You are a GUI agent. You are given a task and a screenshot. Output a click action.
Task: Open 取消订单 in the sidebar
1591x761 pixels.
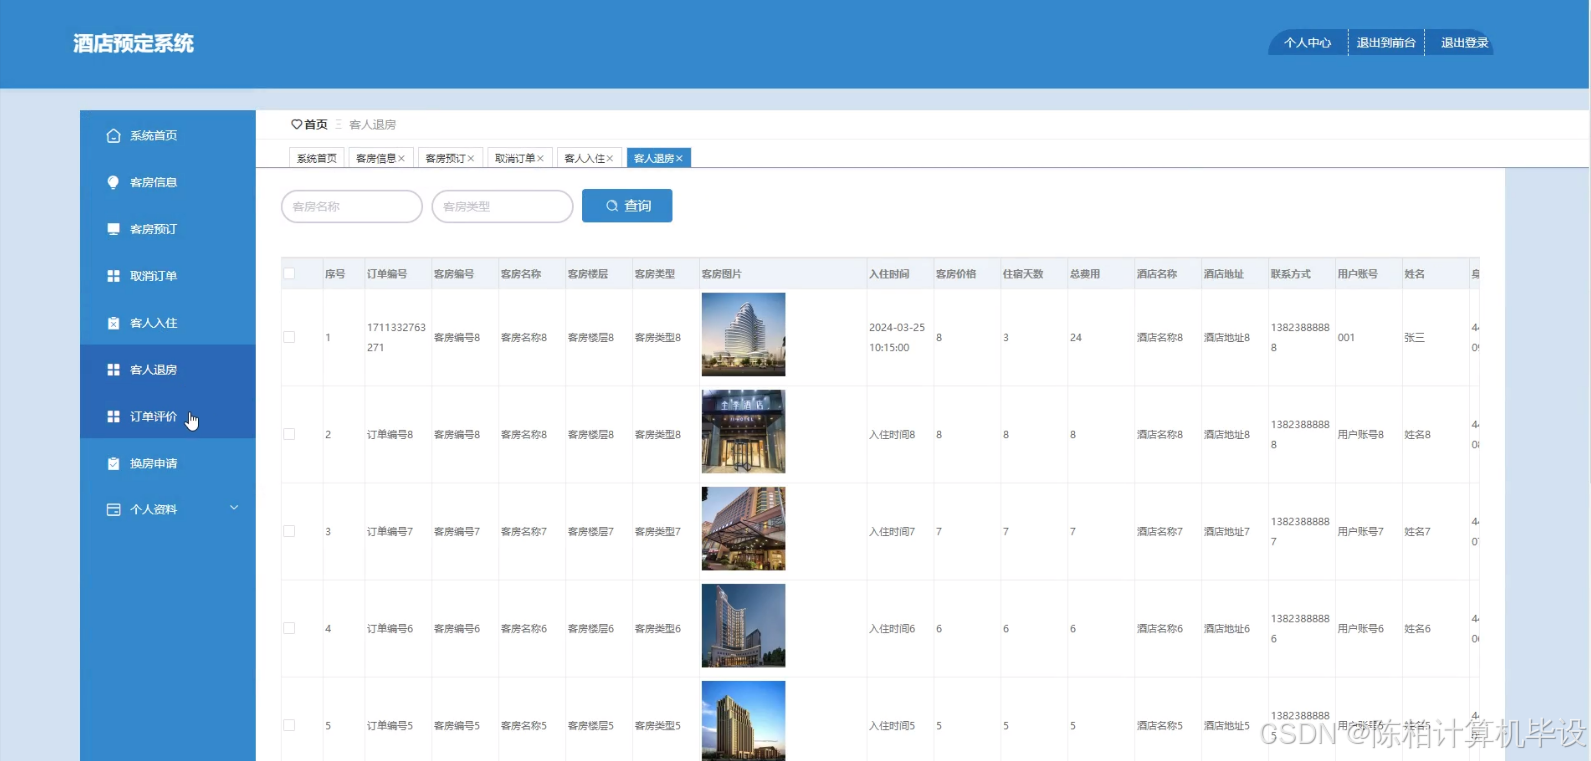(168, 276)
